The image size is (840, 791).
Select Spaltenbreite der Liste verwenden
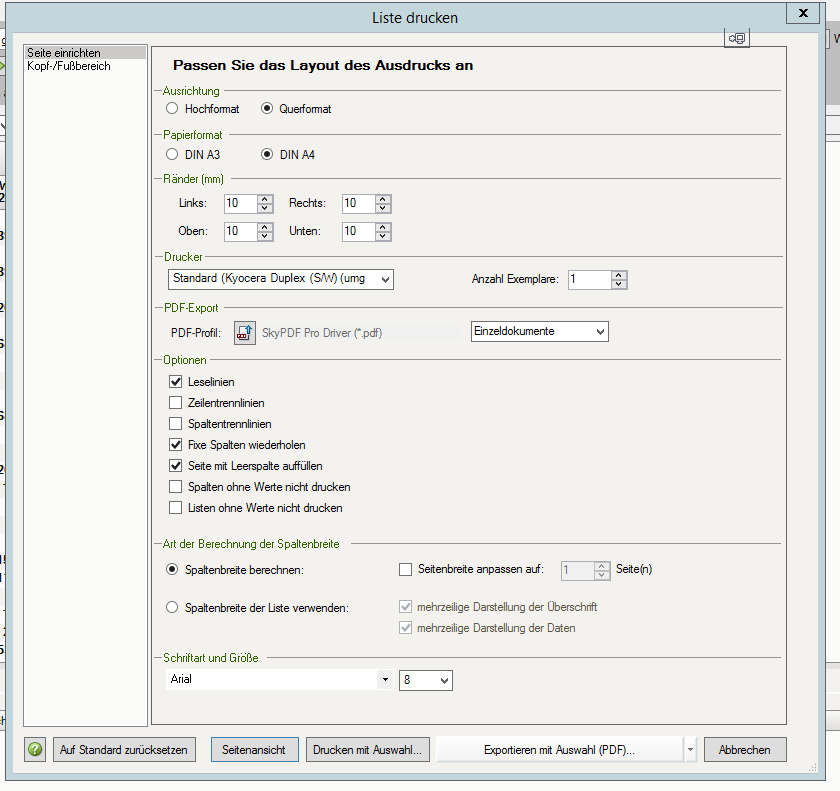coord(171,607)
